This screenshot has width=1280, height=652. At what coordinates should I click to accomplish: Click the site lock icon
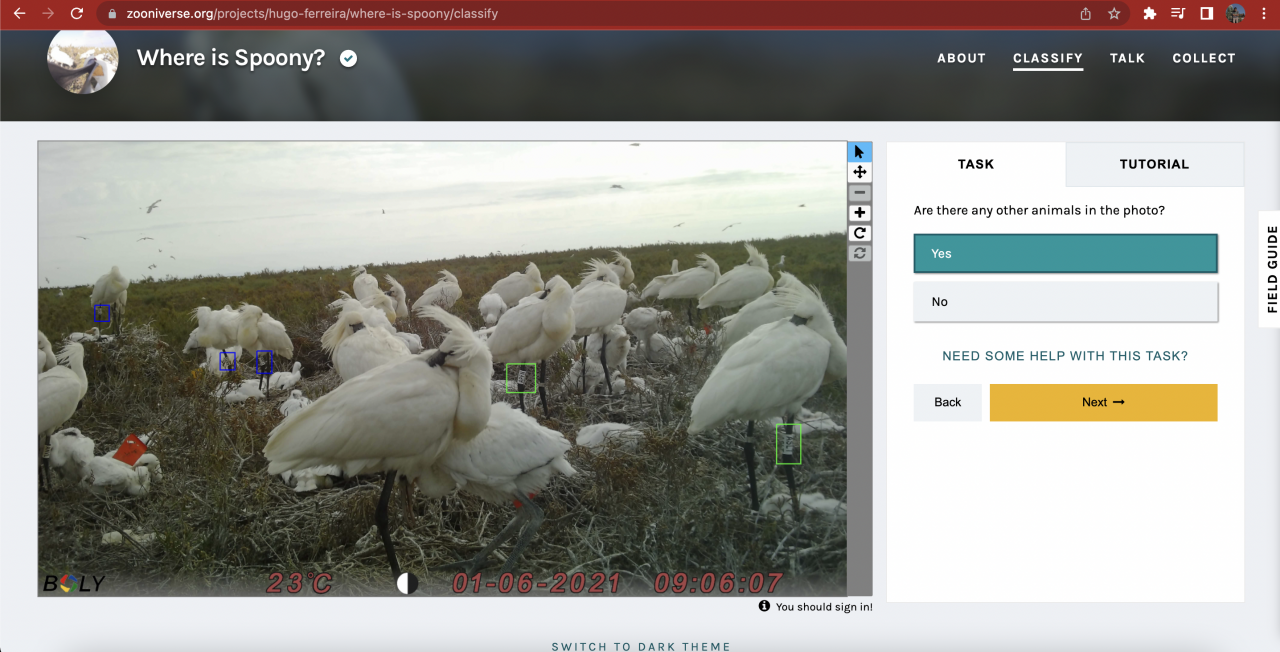[x=112, y=14]
